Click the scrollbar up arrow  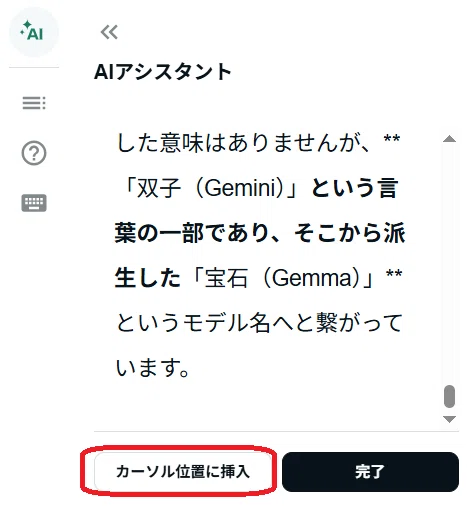[x=449, y=139]
